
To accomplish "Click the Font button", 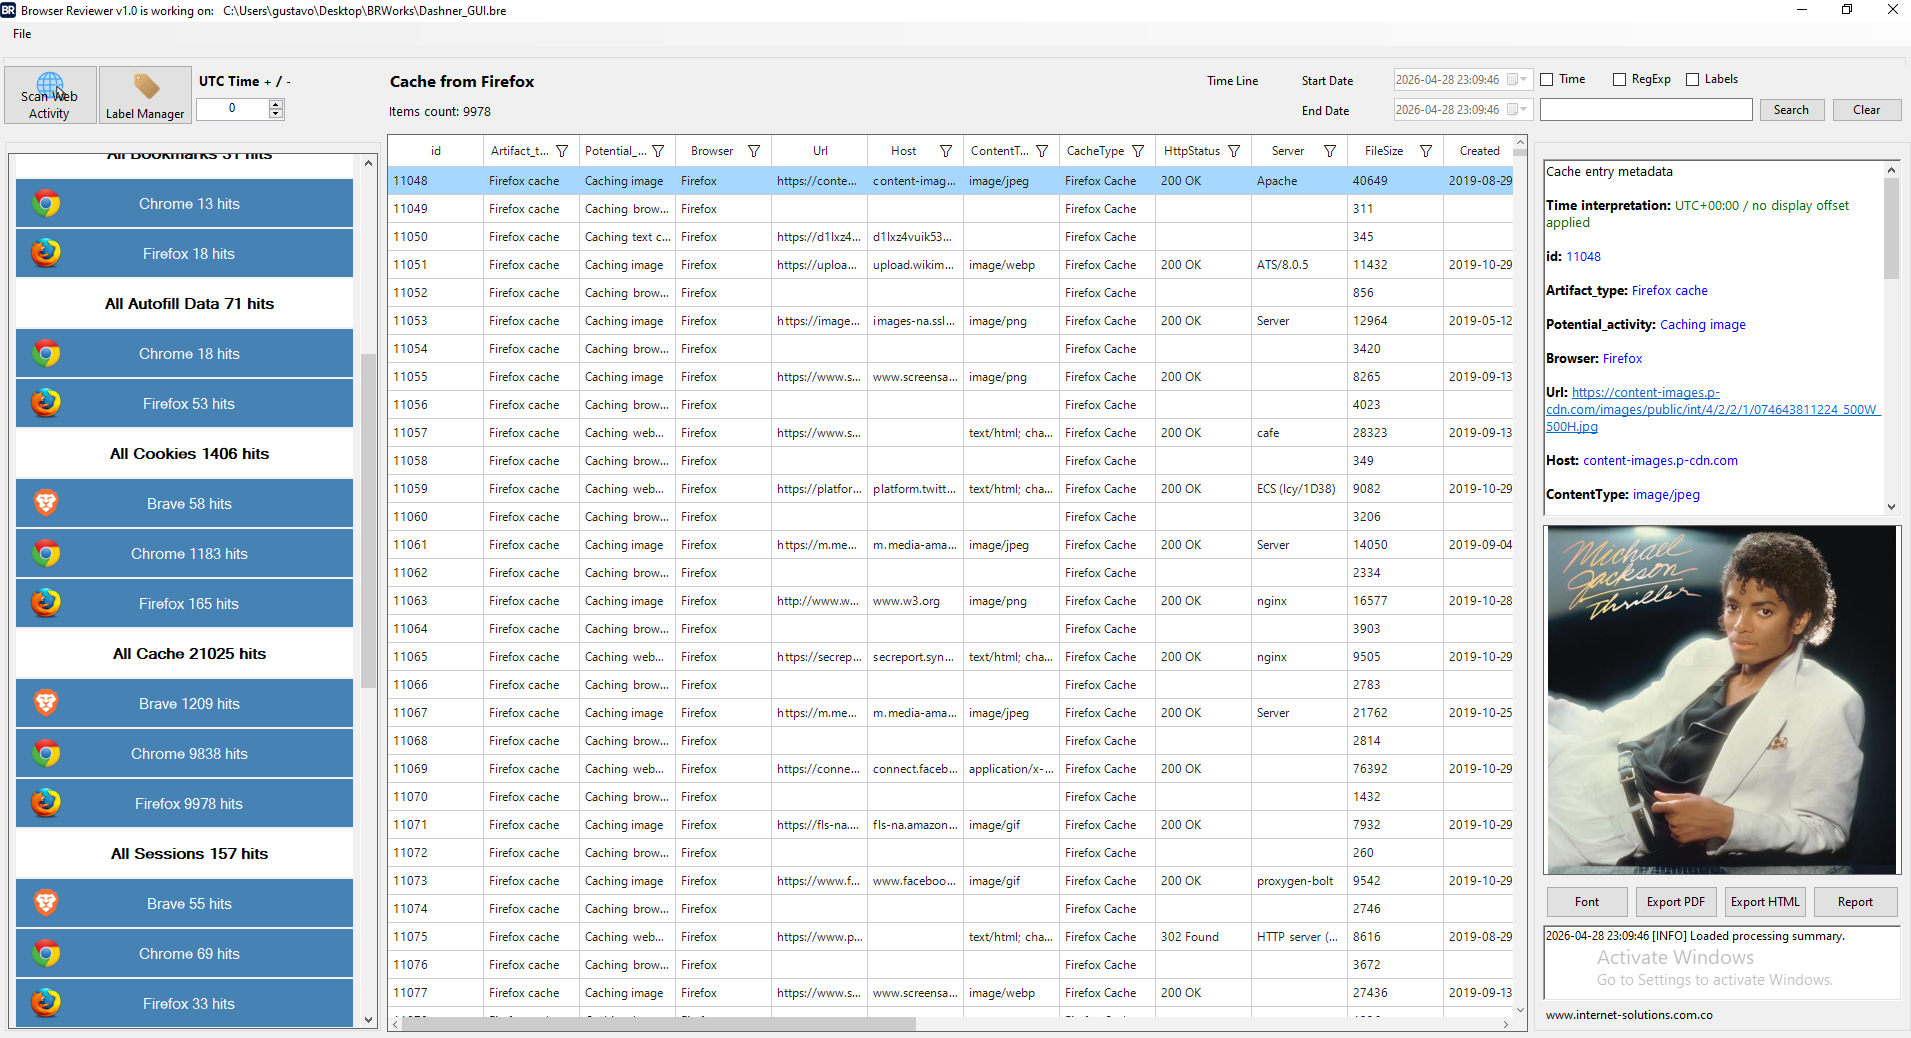I will 1587,902.
